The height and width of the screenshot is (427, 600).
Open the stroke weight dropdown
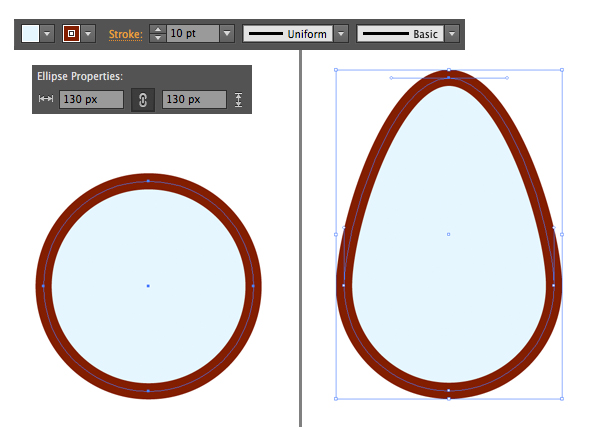227,34
